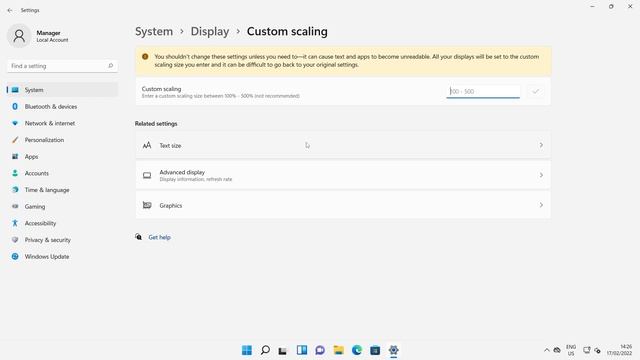Open the Windows Start menu
Screen dimensions: 640x360
coord(247,350)
